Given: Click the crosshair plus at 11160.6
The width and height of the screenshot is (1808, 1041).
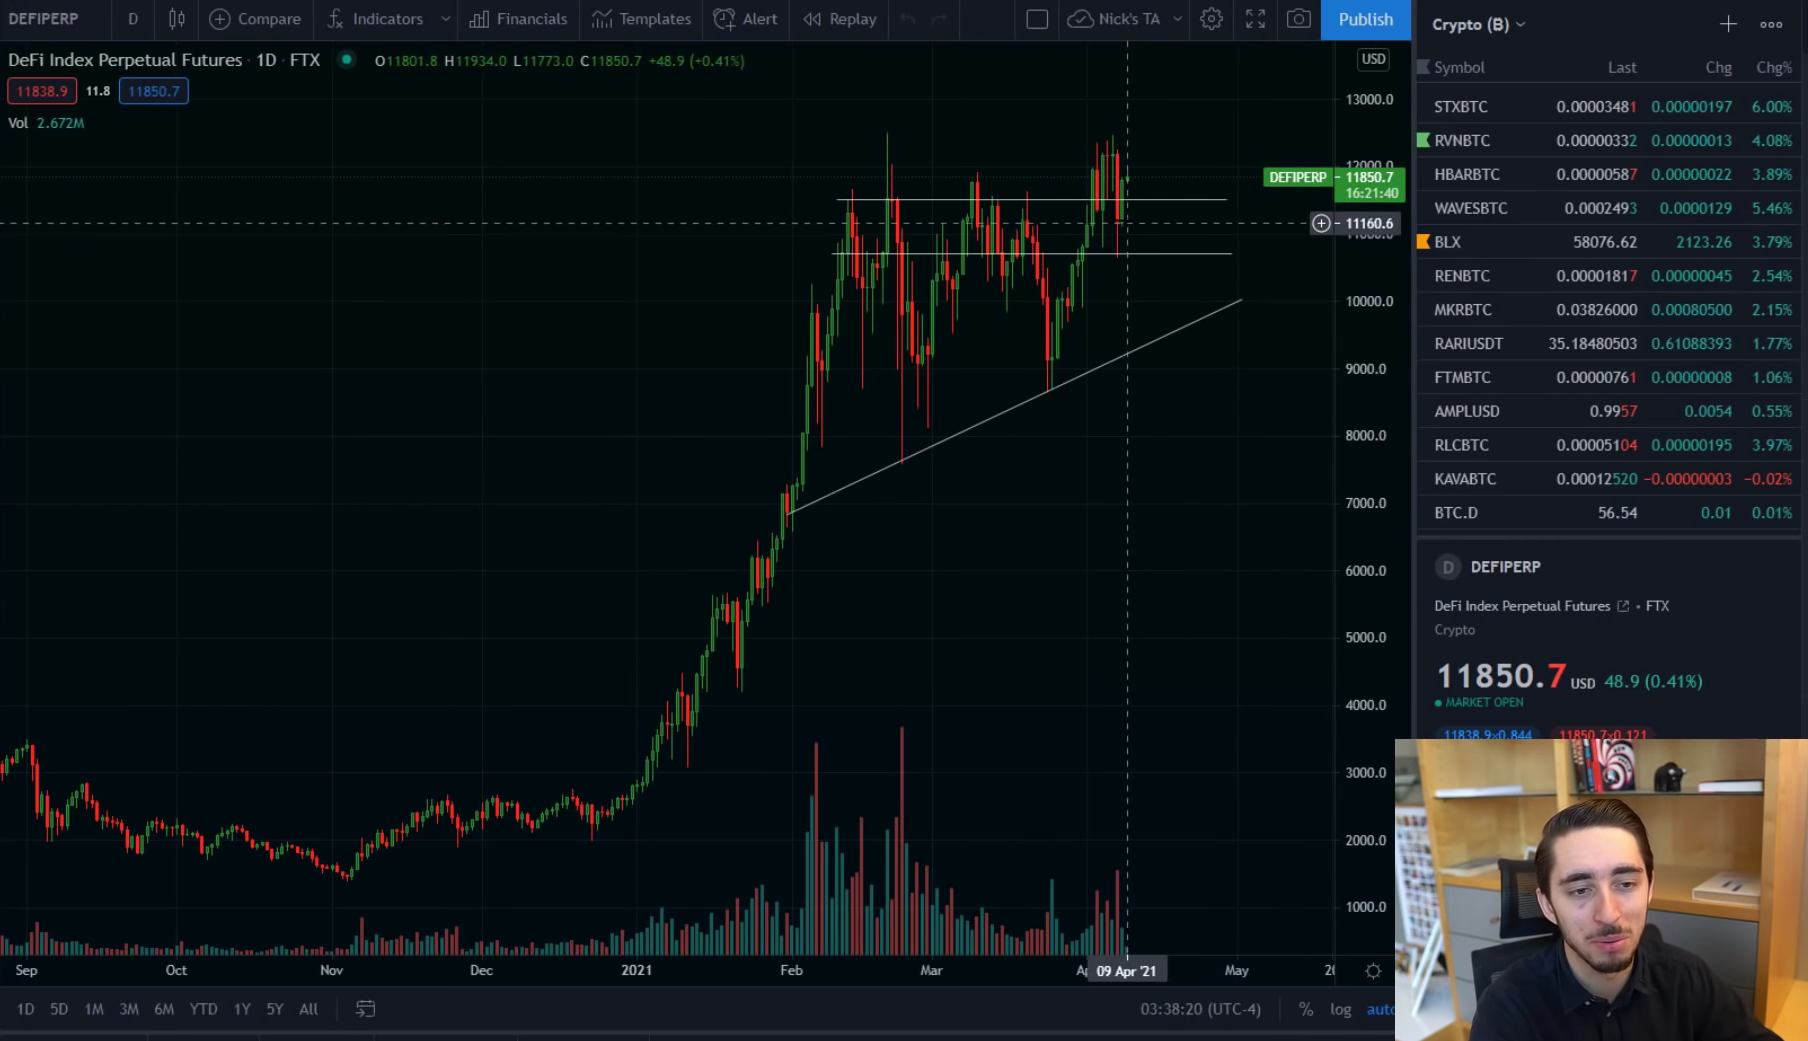Looking at the screenshot, I should point(1321,223).
